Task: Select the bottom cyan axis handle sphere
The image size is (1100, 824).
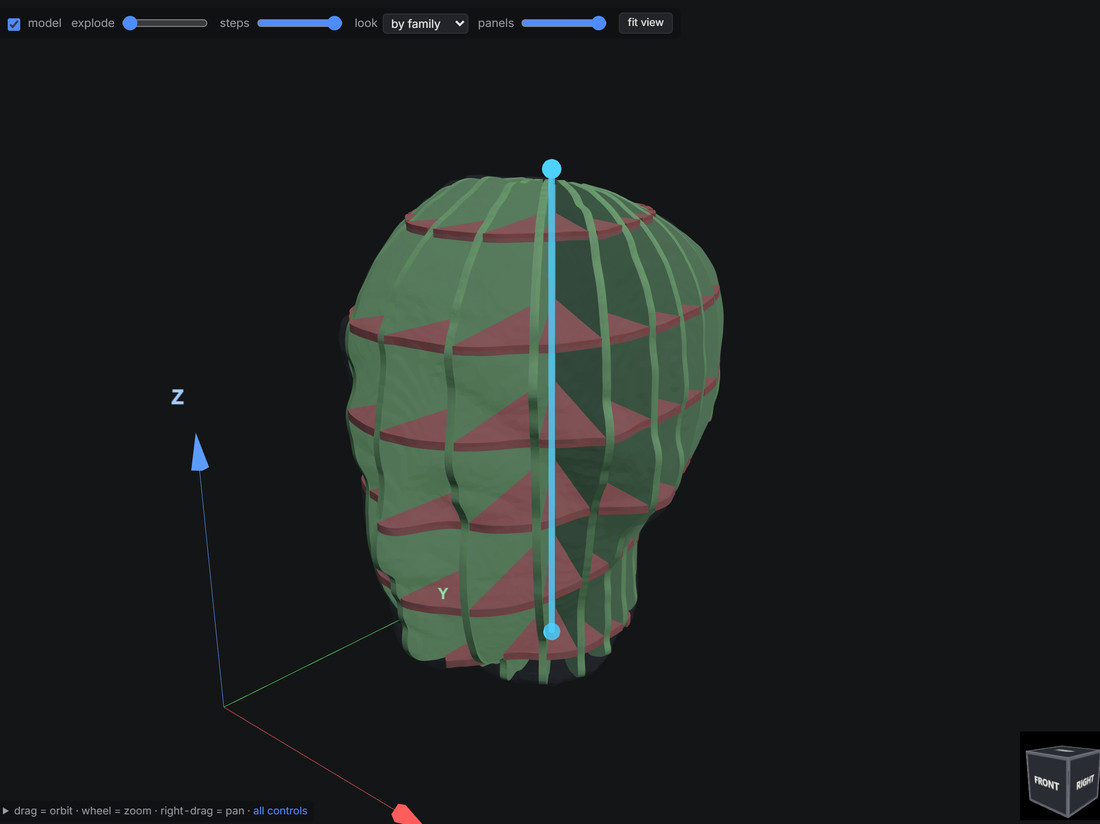Action: [551, 632]
